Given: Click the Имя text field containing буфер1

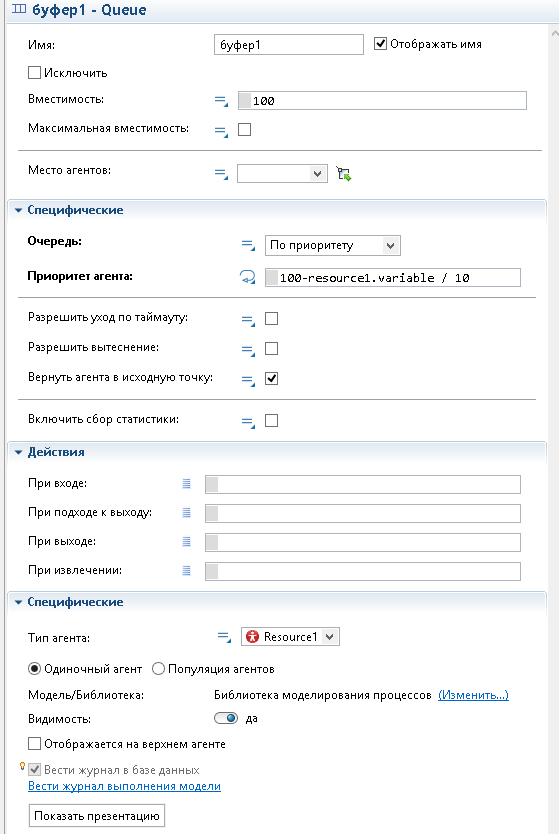Looking at the screenshot, I should (289, 45).
